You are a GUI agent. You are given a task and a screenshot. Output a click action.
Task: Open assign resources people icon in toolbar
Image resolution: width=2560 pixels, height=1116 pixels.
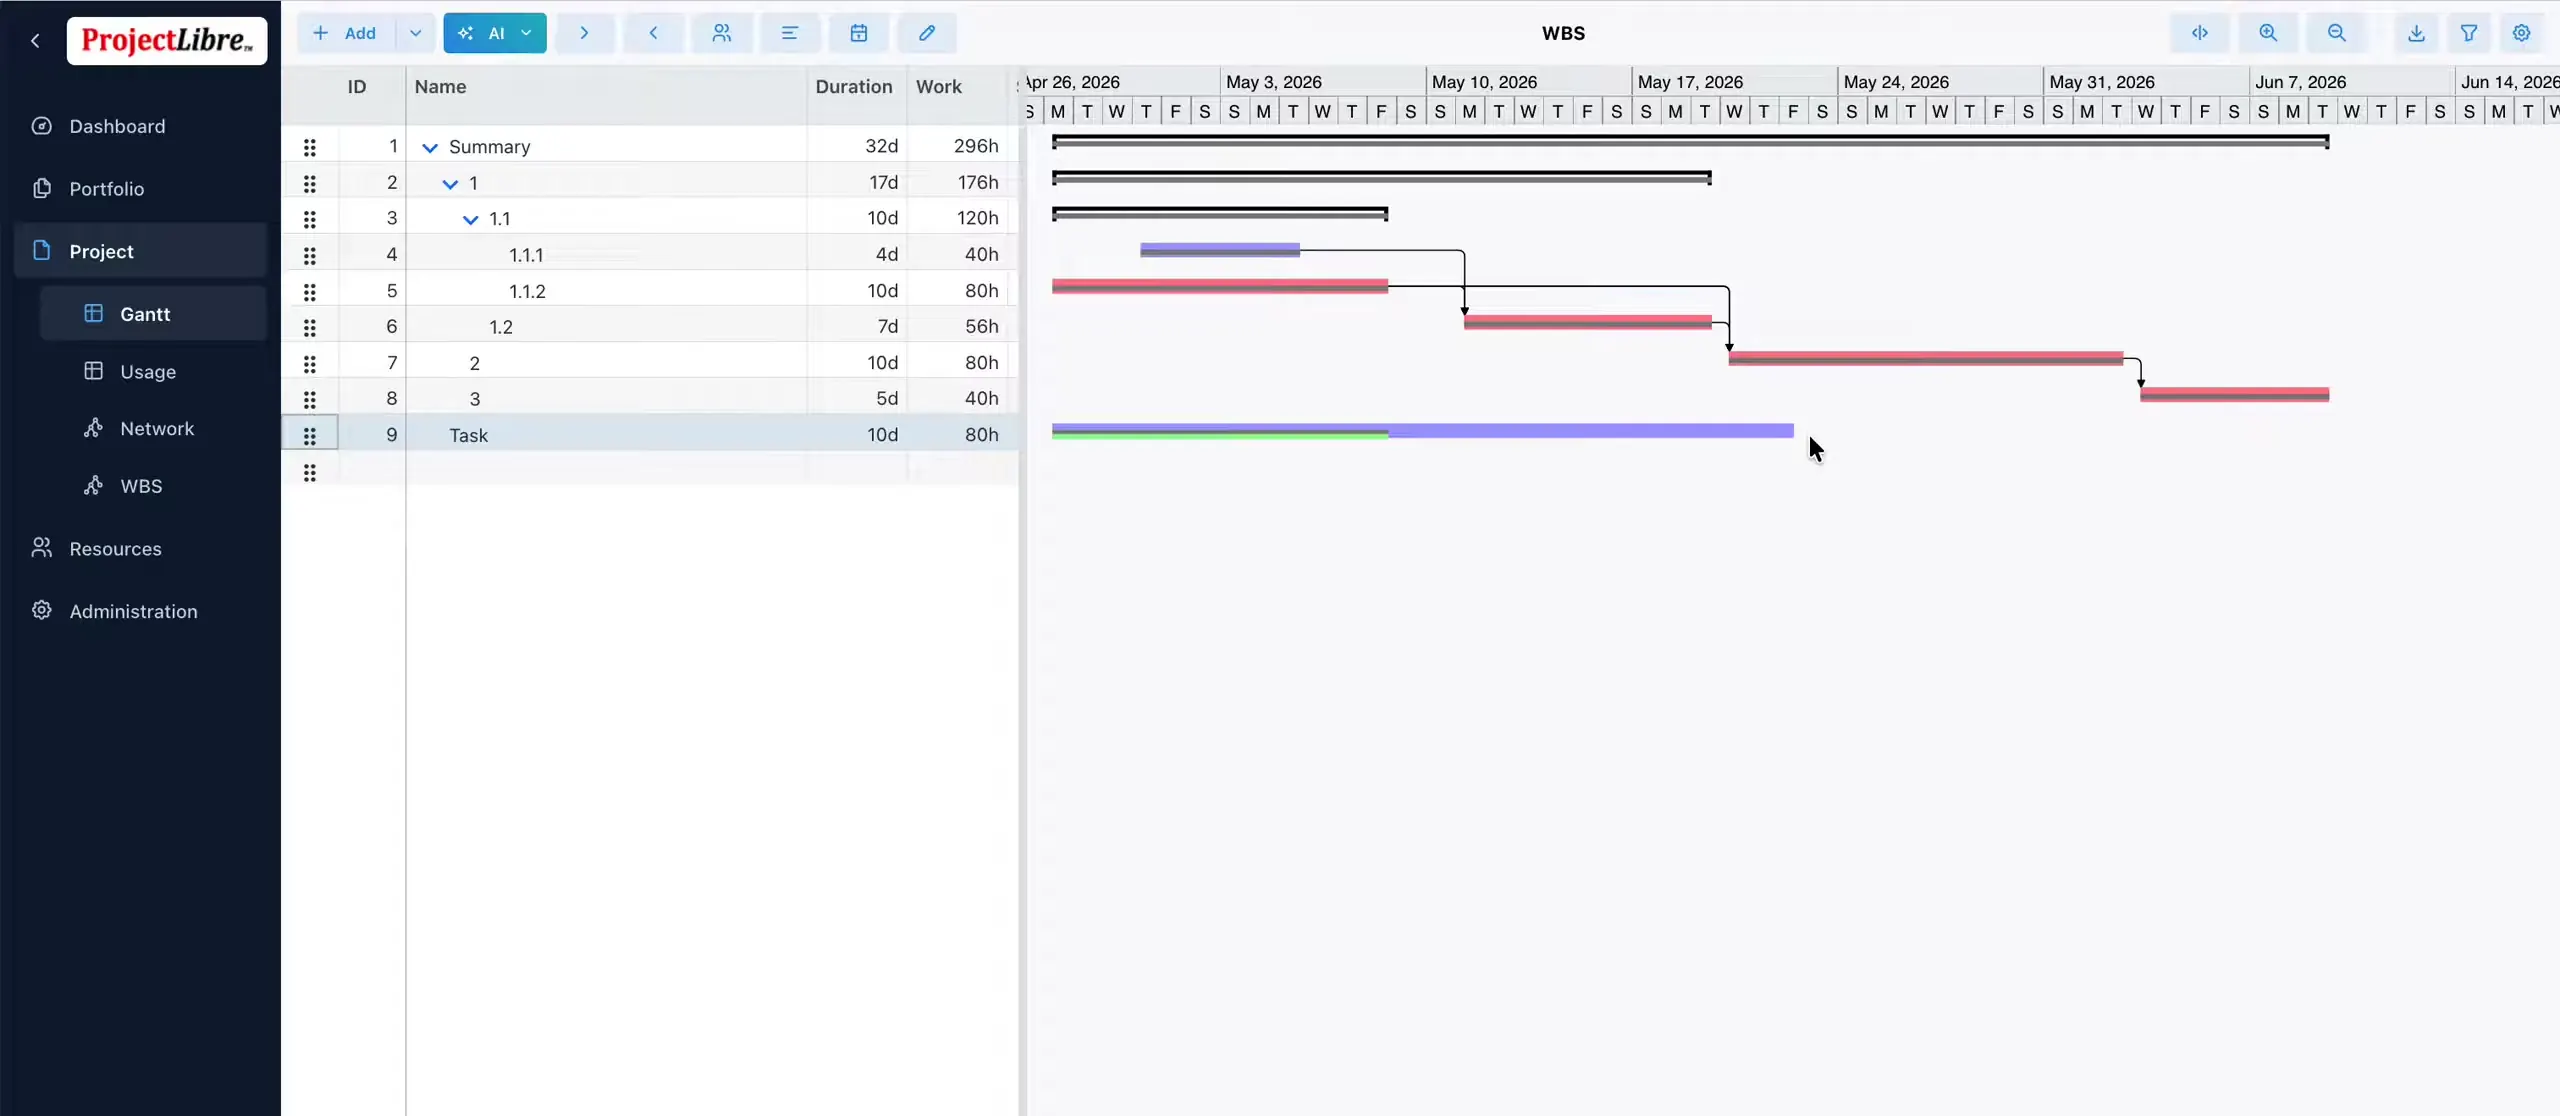[721, 33]
